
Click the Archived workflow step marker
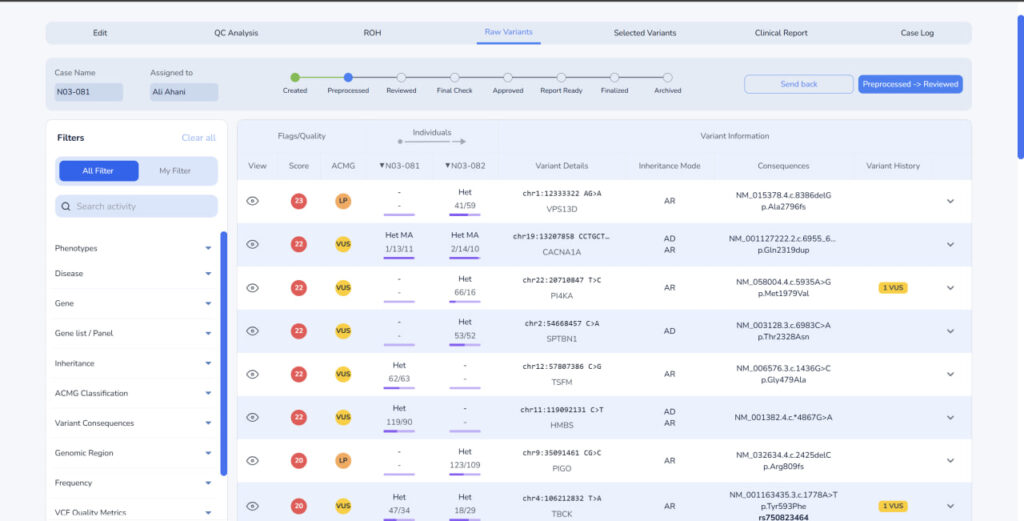pyautogui.click(x=667, y=78)
